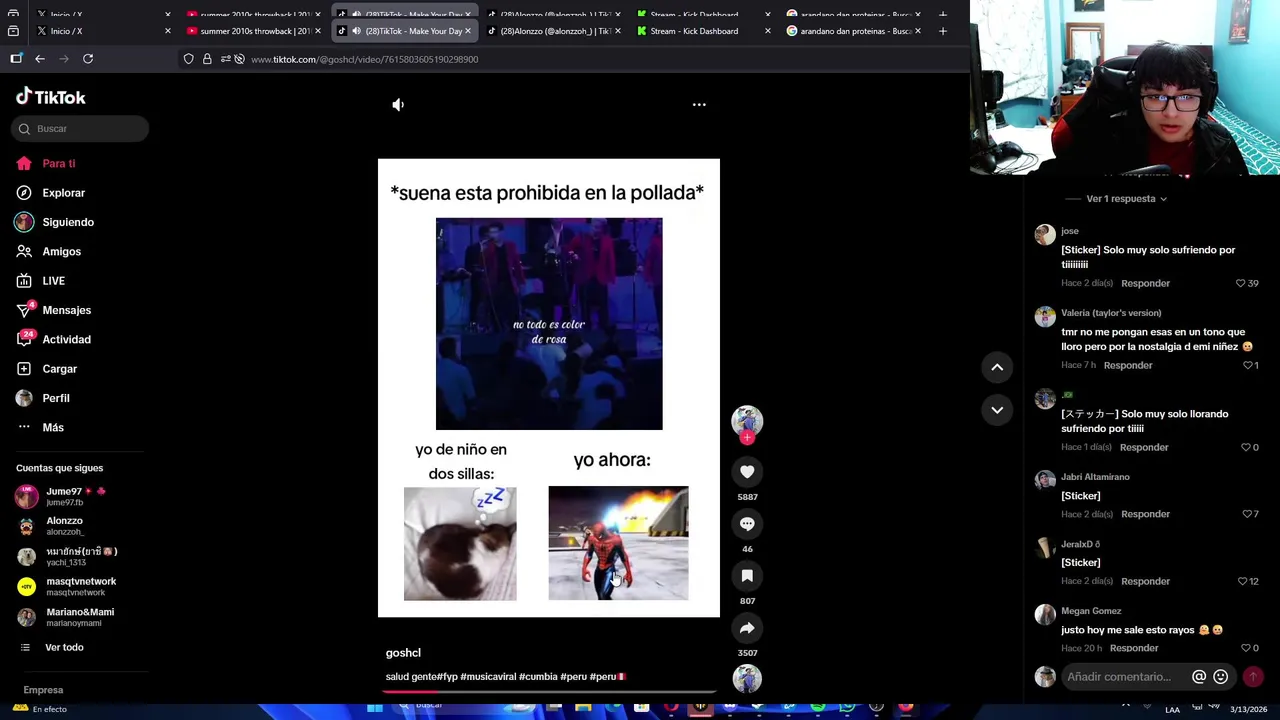
Task: Open goshcl's avatar beside the video
Action: pyautogui.click(x=747, y=421)
